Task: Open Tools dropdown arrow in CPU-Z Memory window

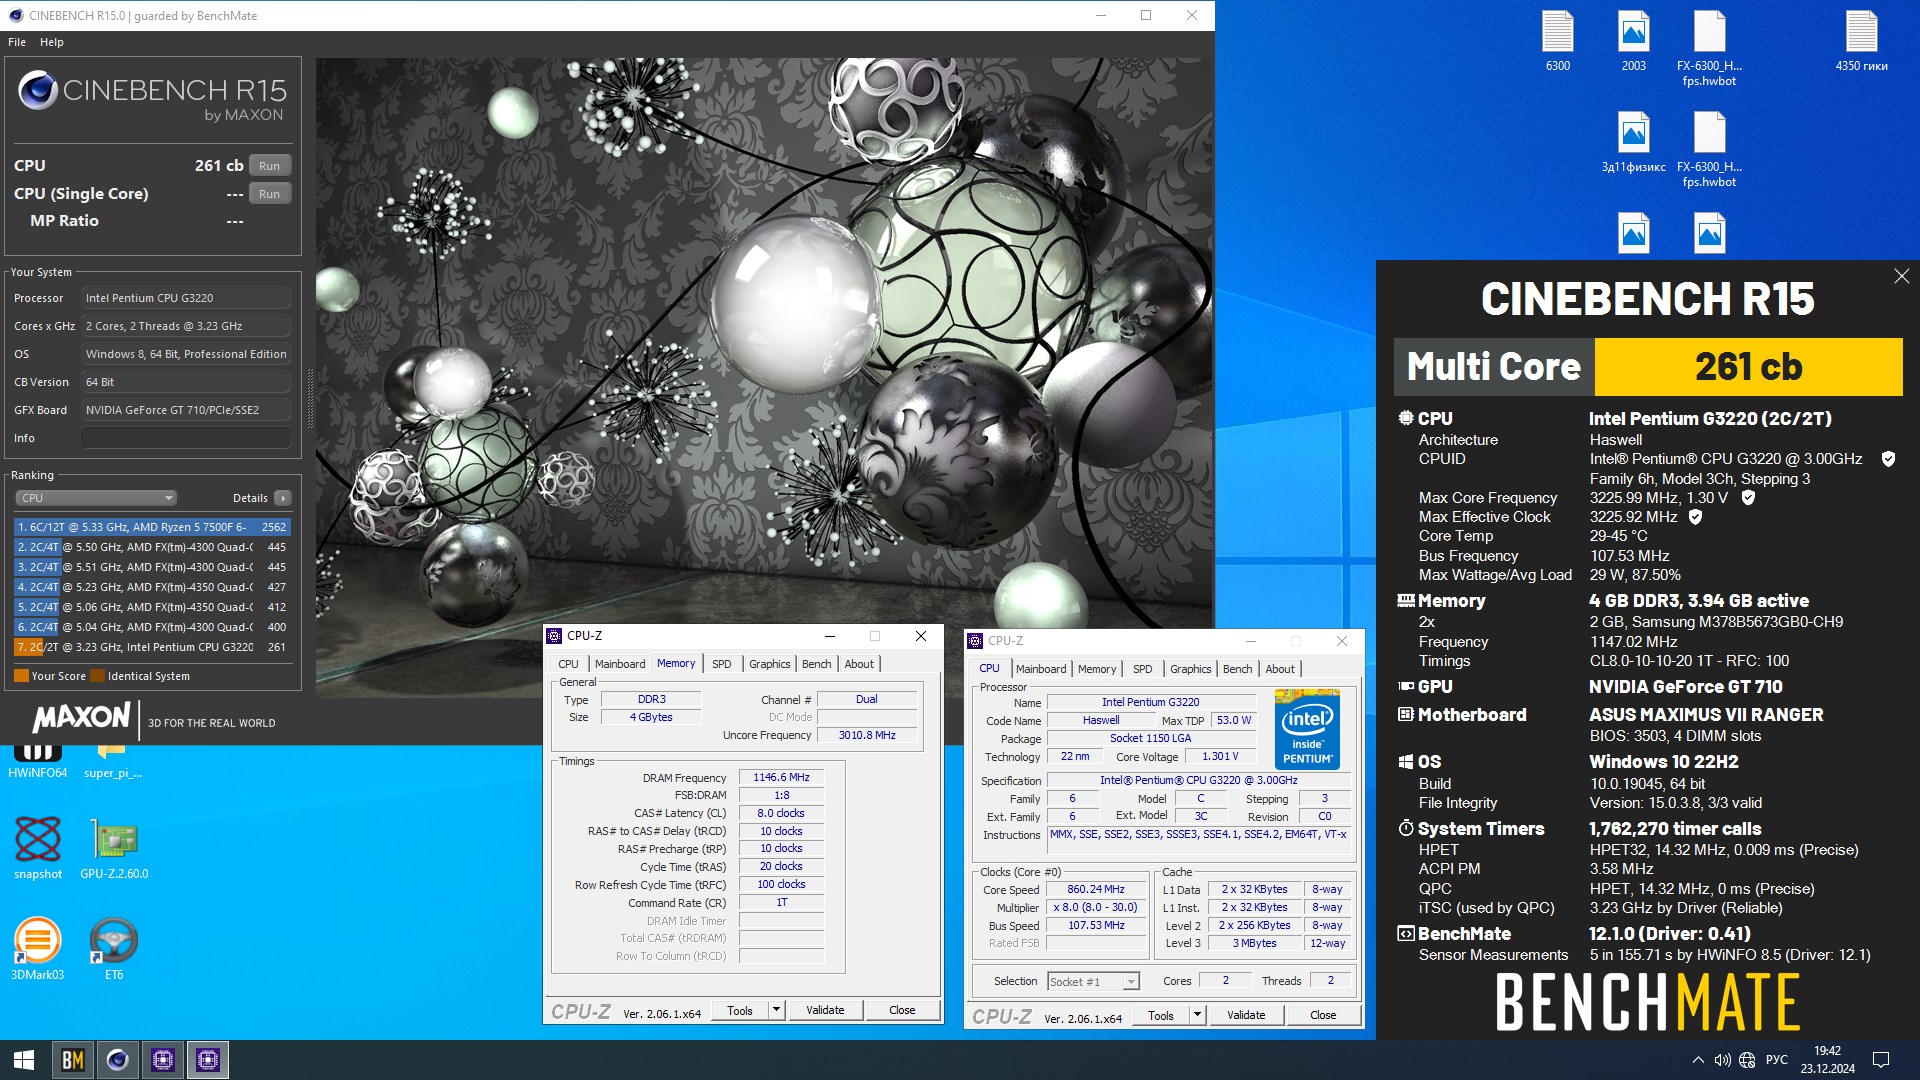Action: (x=776, y=1010)
